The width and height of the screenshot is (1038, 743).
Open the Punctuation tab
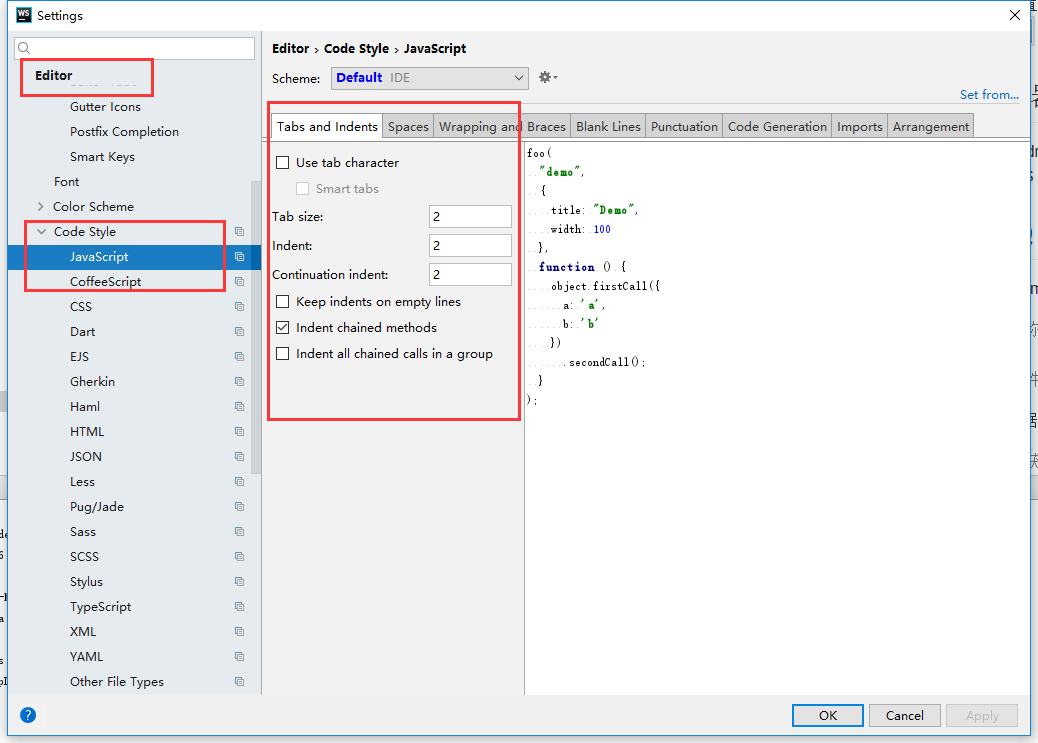tap(684, 126)
